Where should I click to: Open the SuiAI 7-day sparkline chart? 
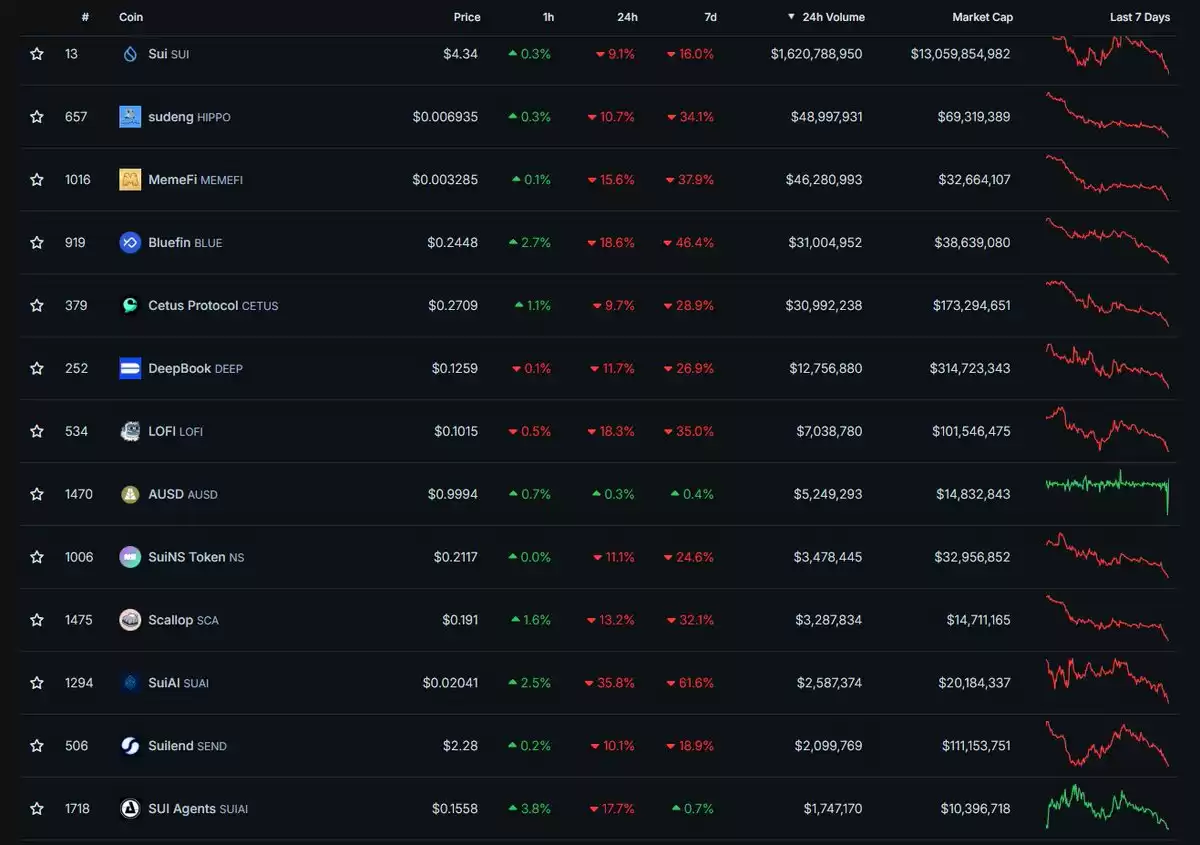point(1107,680)
